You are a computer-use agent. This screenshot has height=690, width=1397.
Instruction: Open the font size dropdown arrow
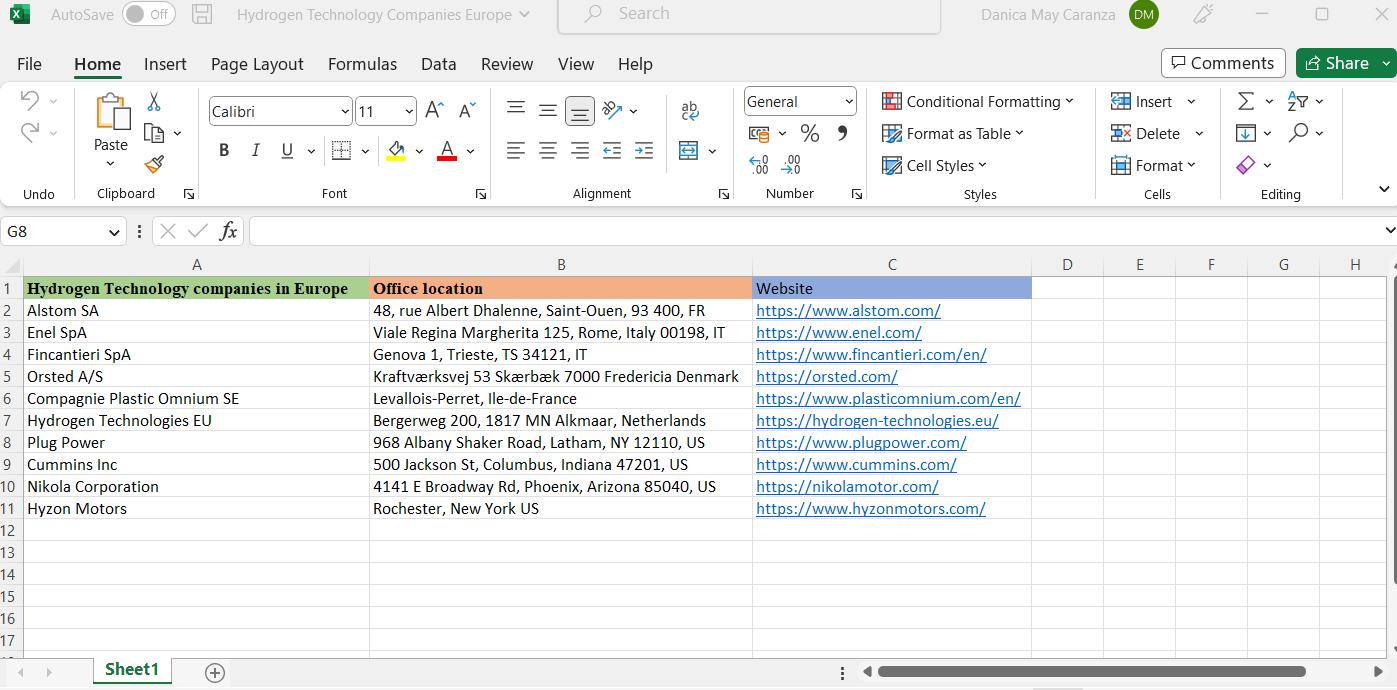[x=409, y=112]
